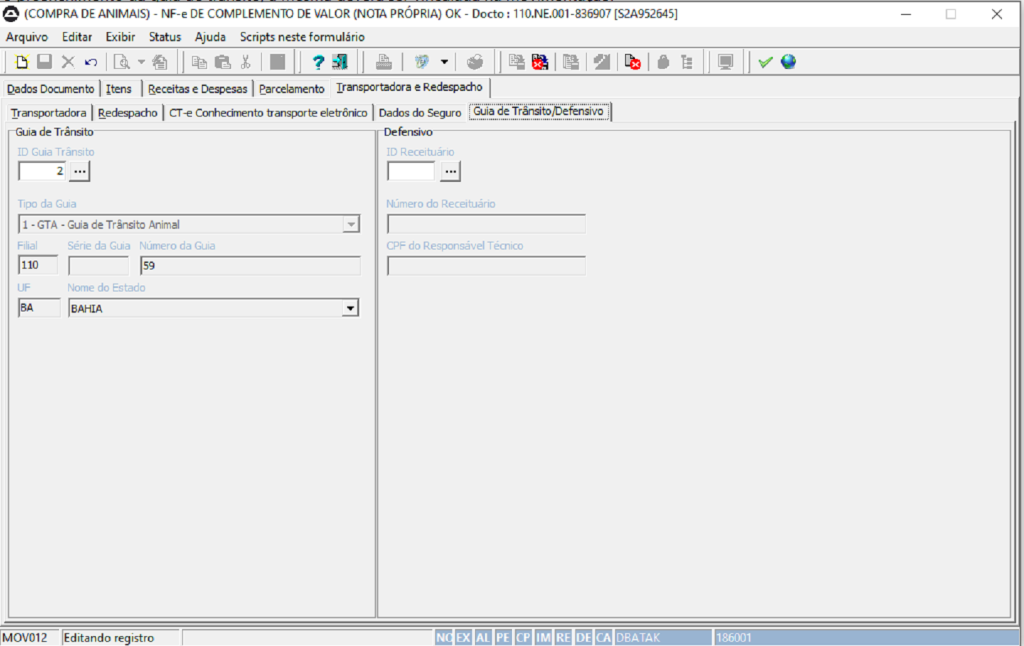Open the Tipo da Guia dropdown

coord(350,225)
